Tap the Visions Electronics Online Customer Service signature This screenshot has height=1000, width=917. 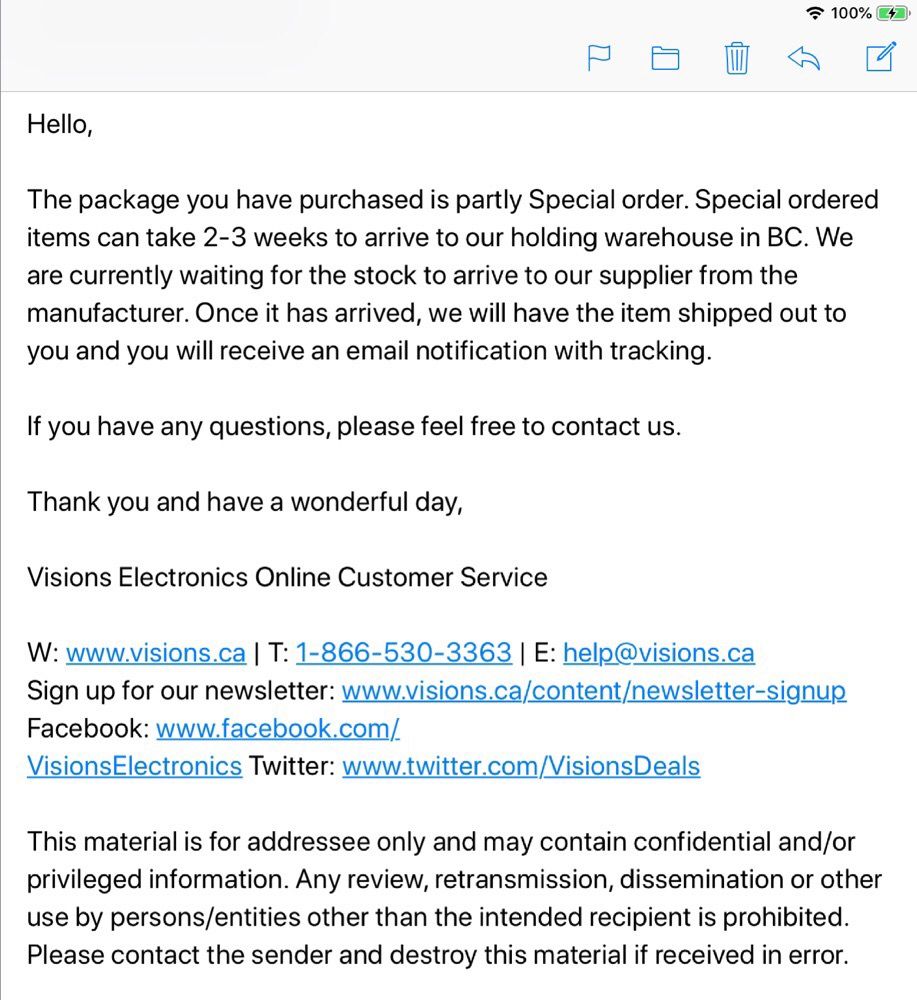(287, 578)
